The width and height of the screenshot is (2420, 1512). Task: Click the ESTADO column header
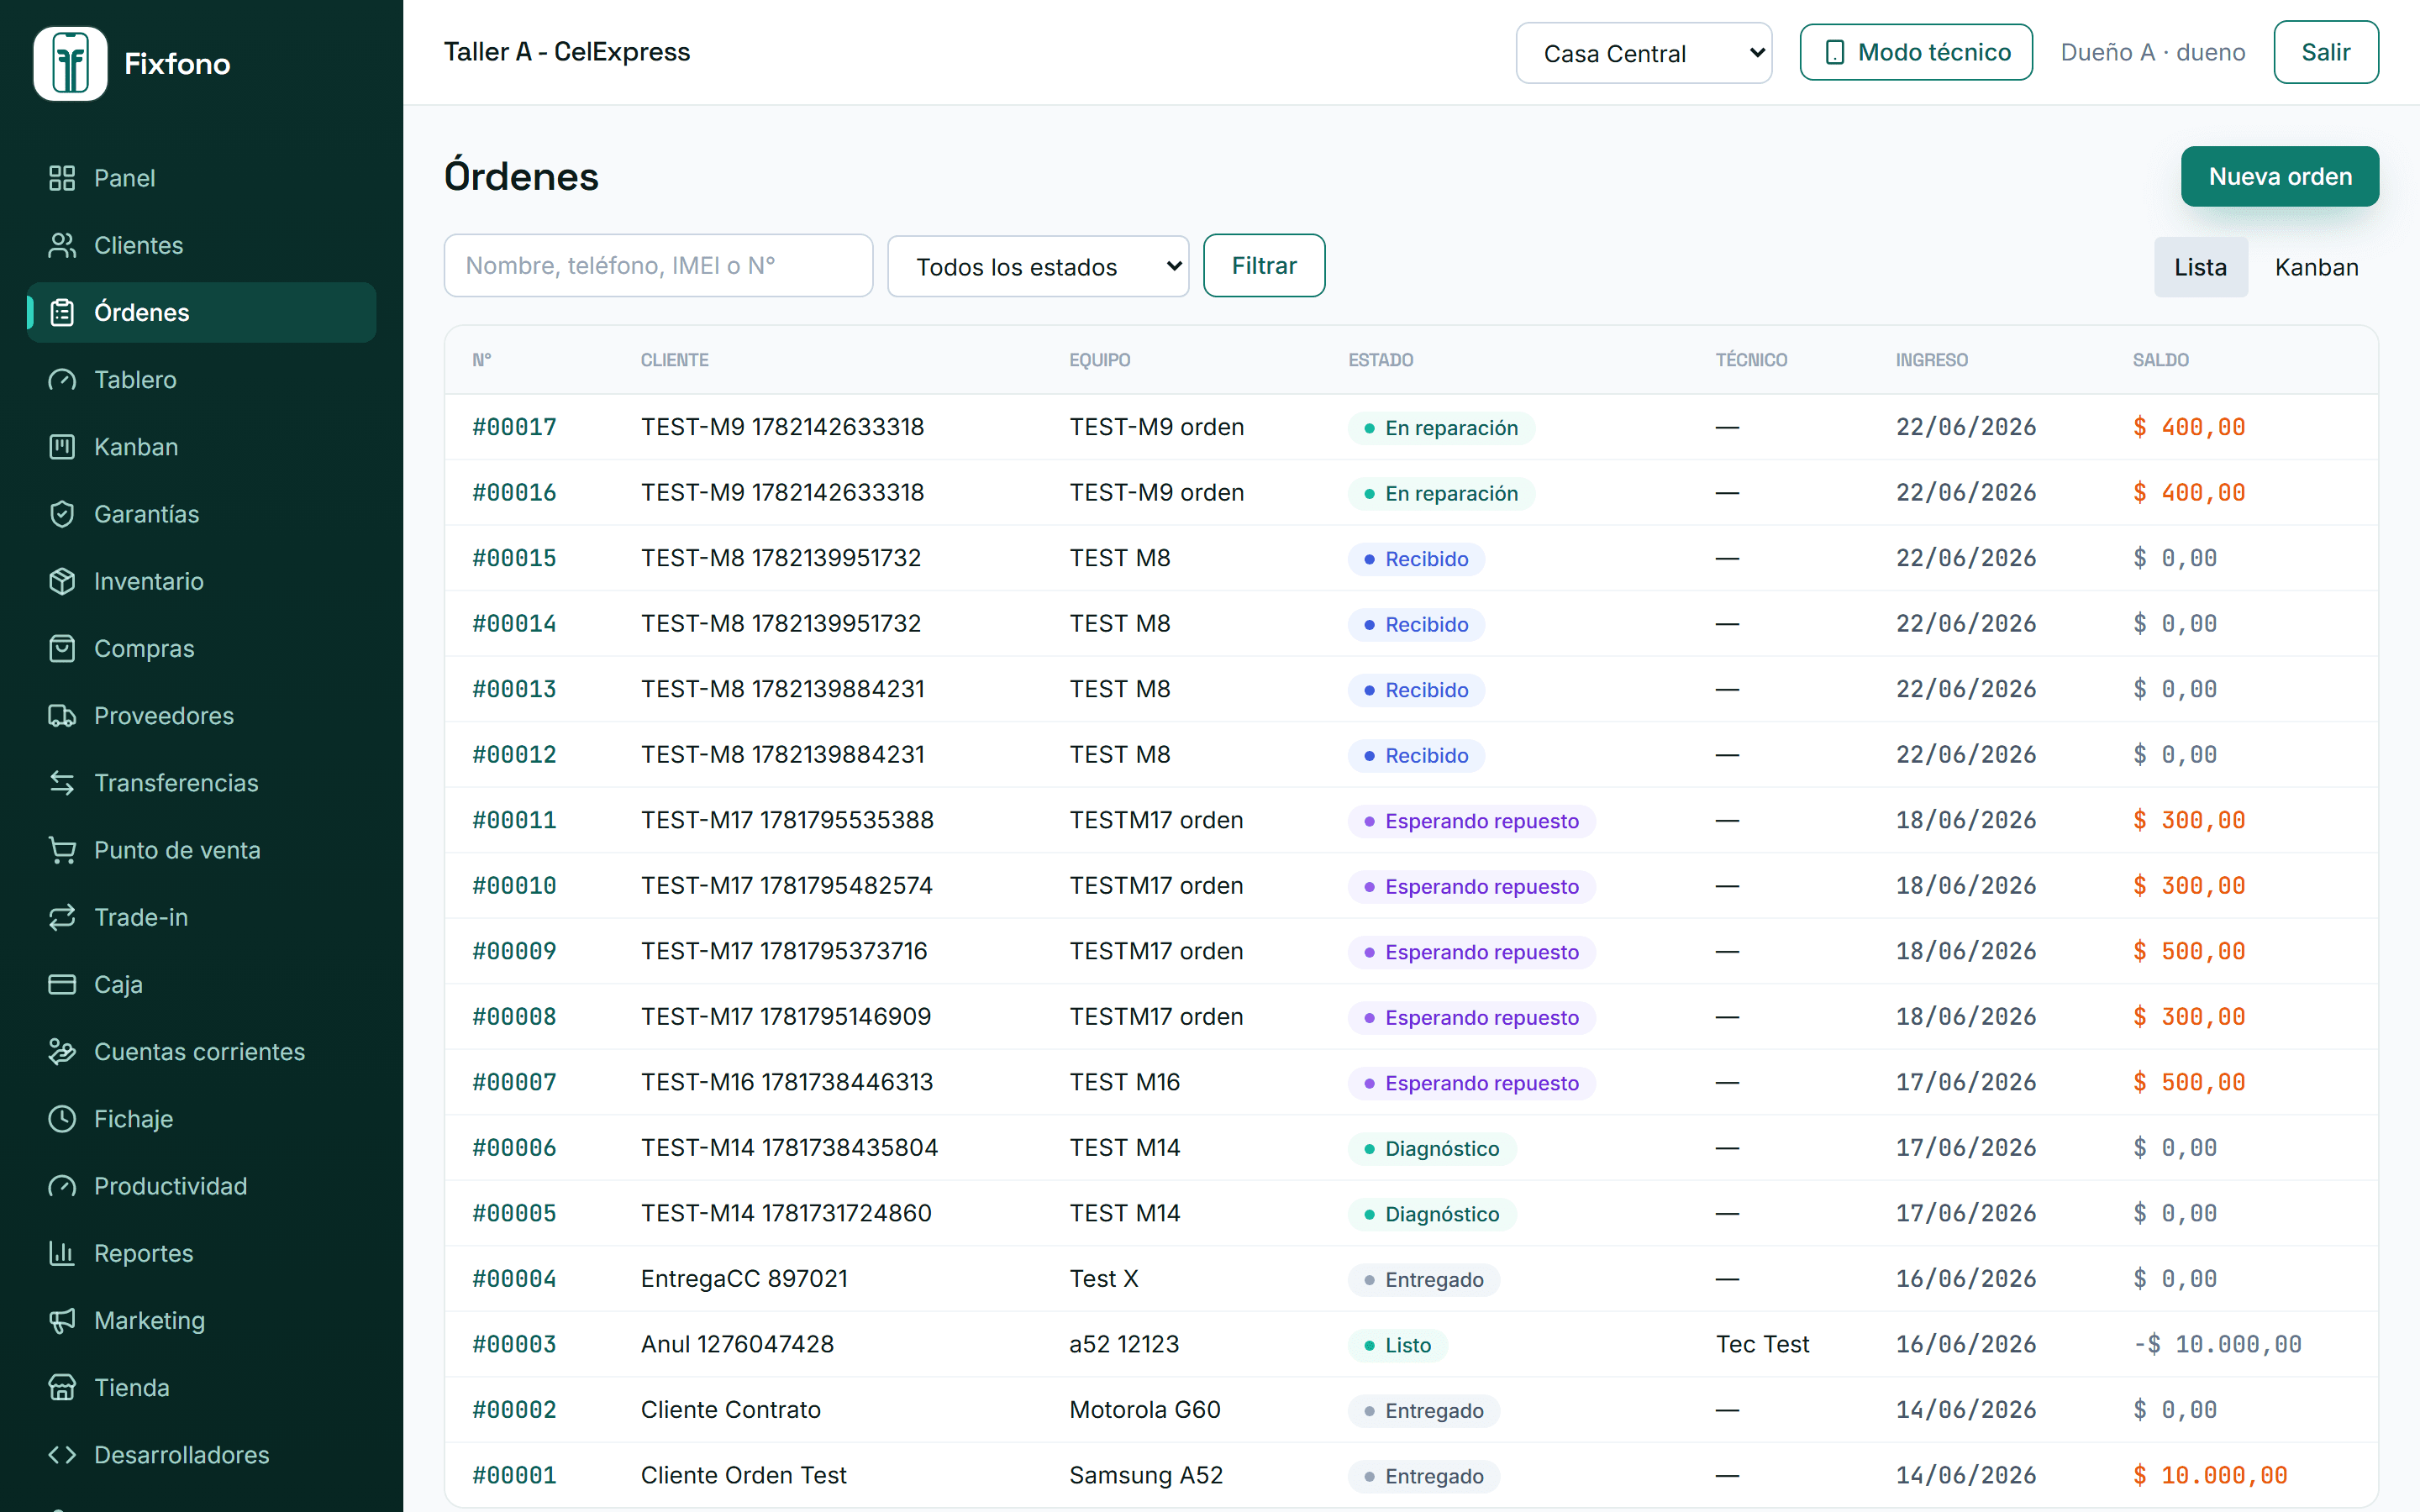pyautogui.click(x=1380, y=360)
